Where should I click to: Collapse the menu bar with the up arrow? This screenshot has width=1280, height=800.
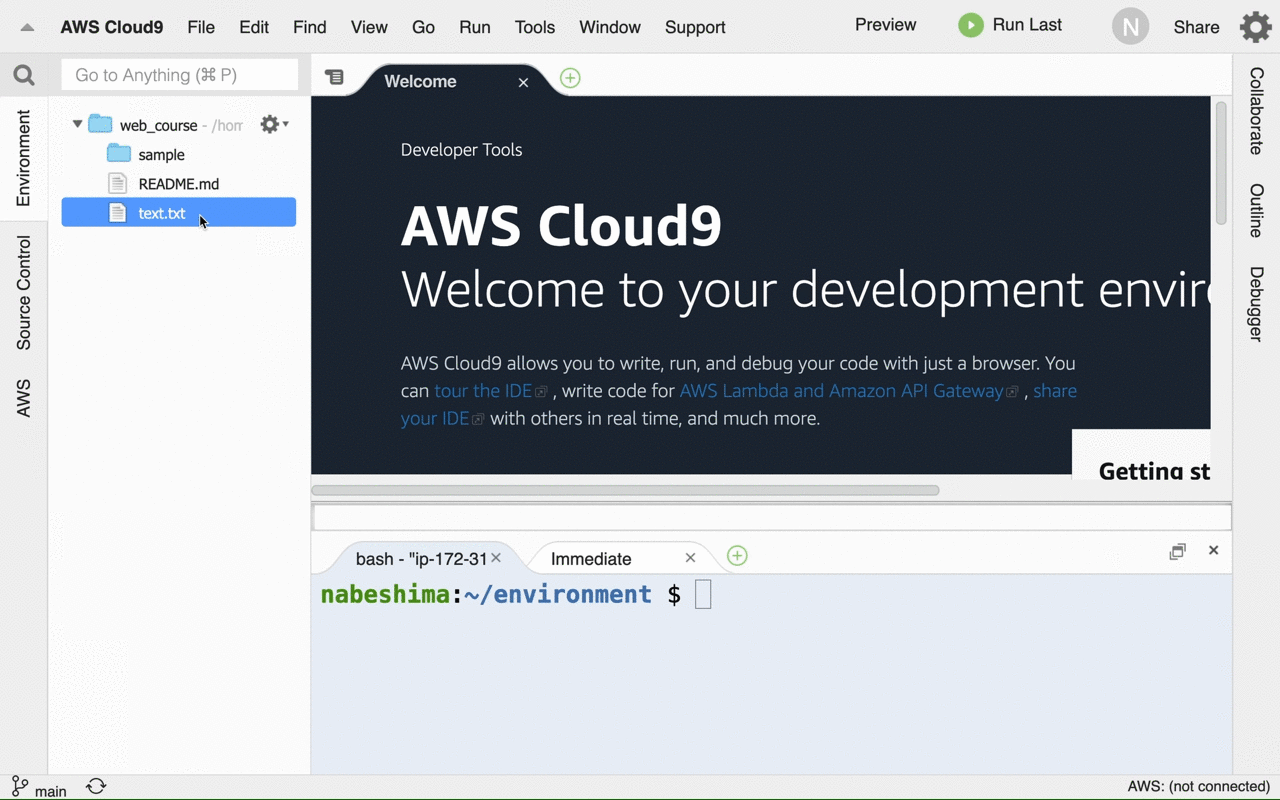pyautogui.click(x=27, y=28)
